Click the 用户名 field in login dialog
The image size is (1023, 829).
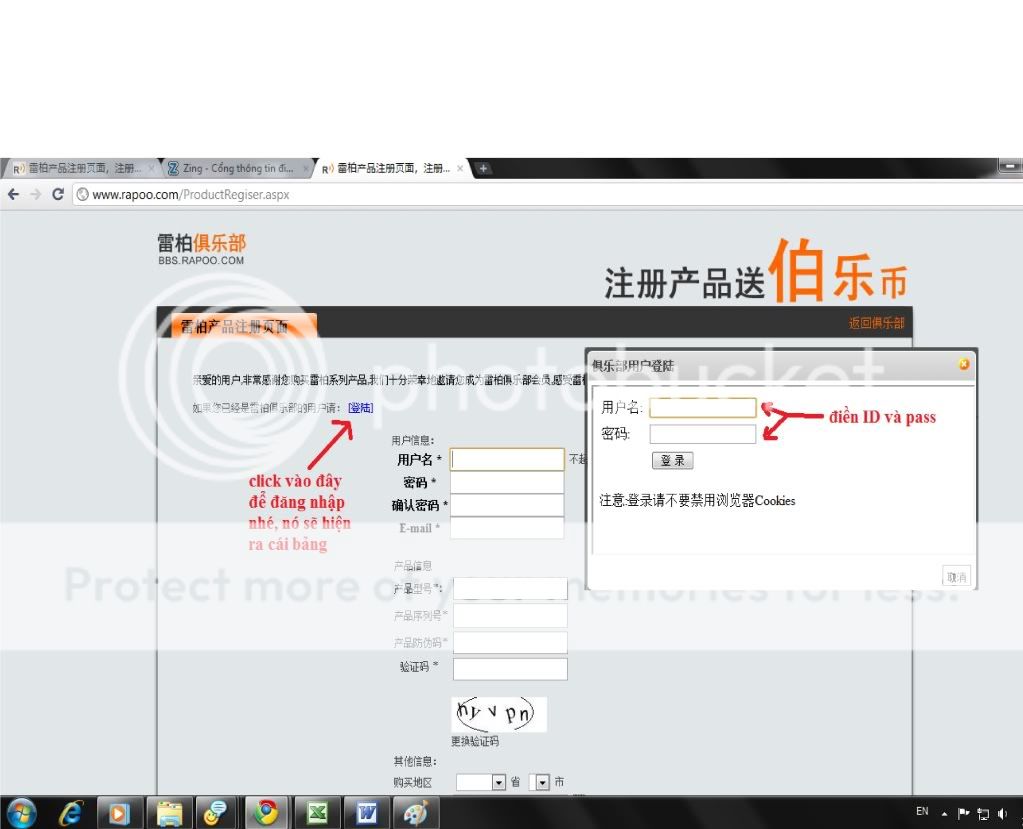[x=703, y=408]
